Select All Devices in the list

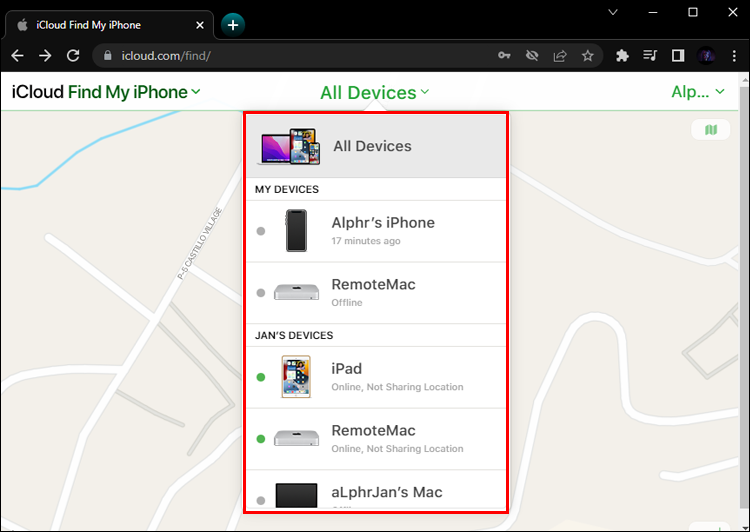click(376, 146)
